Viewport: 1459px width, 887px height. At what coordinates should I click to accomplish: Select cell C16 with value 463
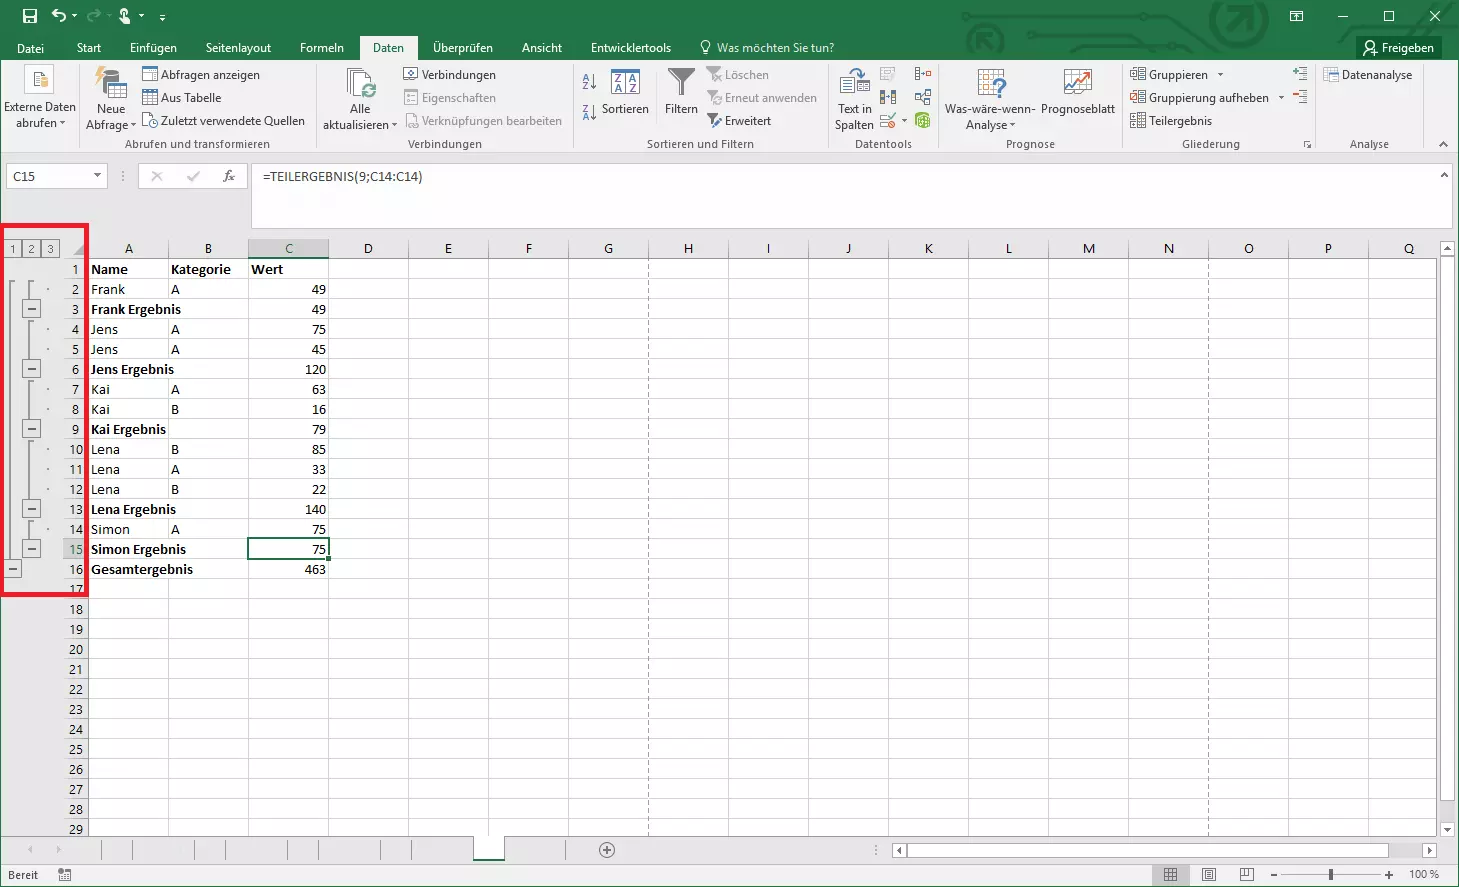(x=288, y=569)
